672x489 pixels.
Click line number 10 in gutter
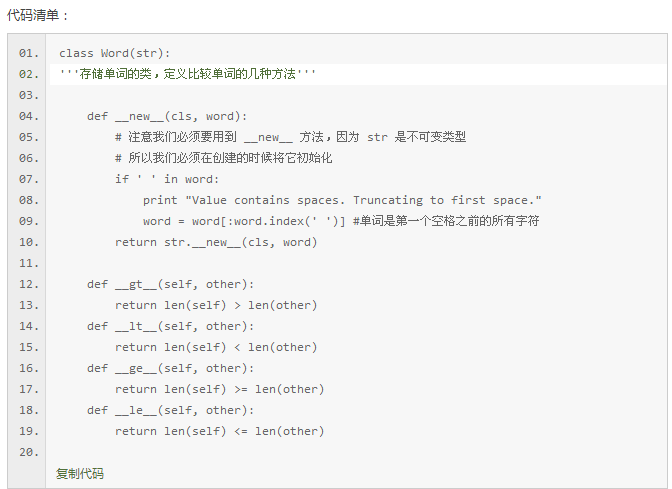(29, 242)
